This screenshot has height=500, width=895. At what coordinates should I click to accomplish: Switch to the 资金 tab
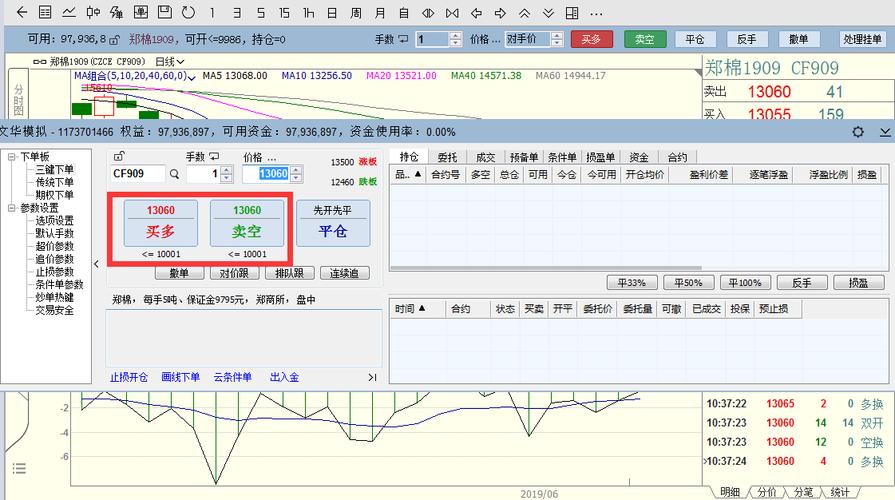(x=638, y=158)
